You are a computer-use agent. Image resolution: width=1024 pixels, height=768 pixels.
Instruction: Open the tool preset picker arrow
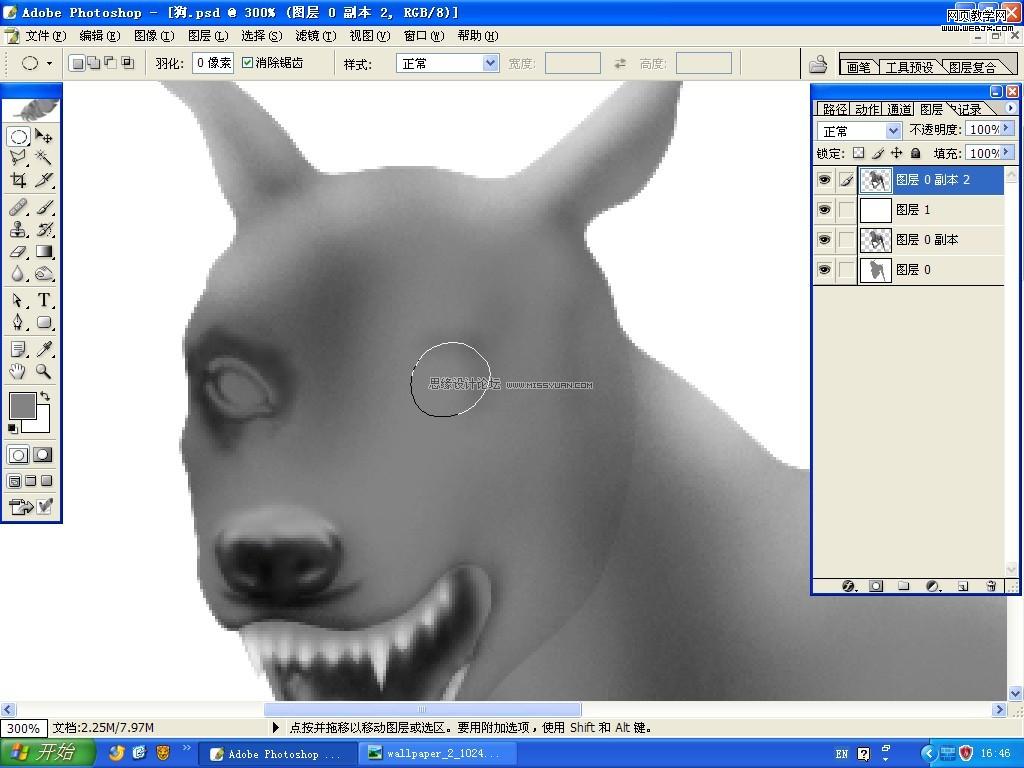[x=50, y=63]
